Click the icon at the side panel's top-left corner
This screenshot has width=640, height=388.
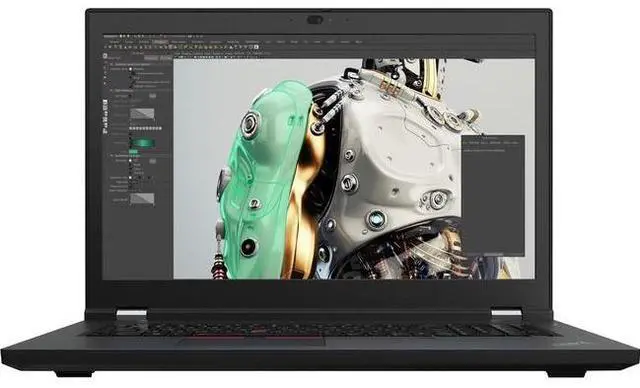(x=105, y=56)
